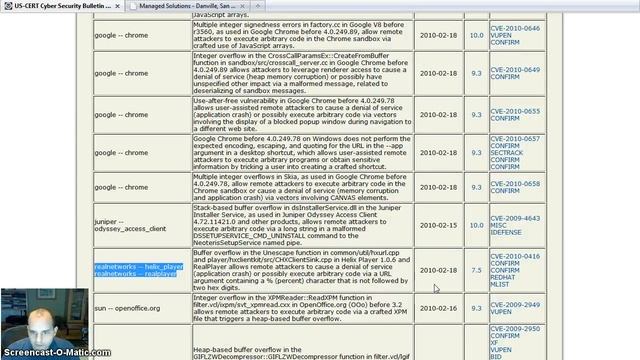Open the REDHAT reference link
This screenshot has width=640, height=360.
point(503,277)
